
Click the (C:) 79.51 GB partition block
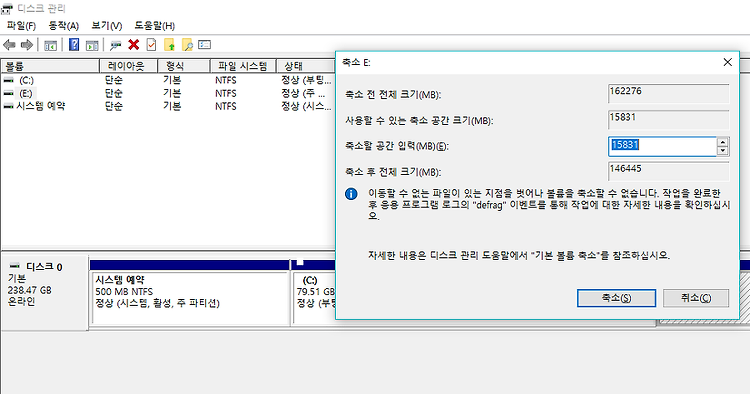click(314, 297)
